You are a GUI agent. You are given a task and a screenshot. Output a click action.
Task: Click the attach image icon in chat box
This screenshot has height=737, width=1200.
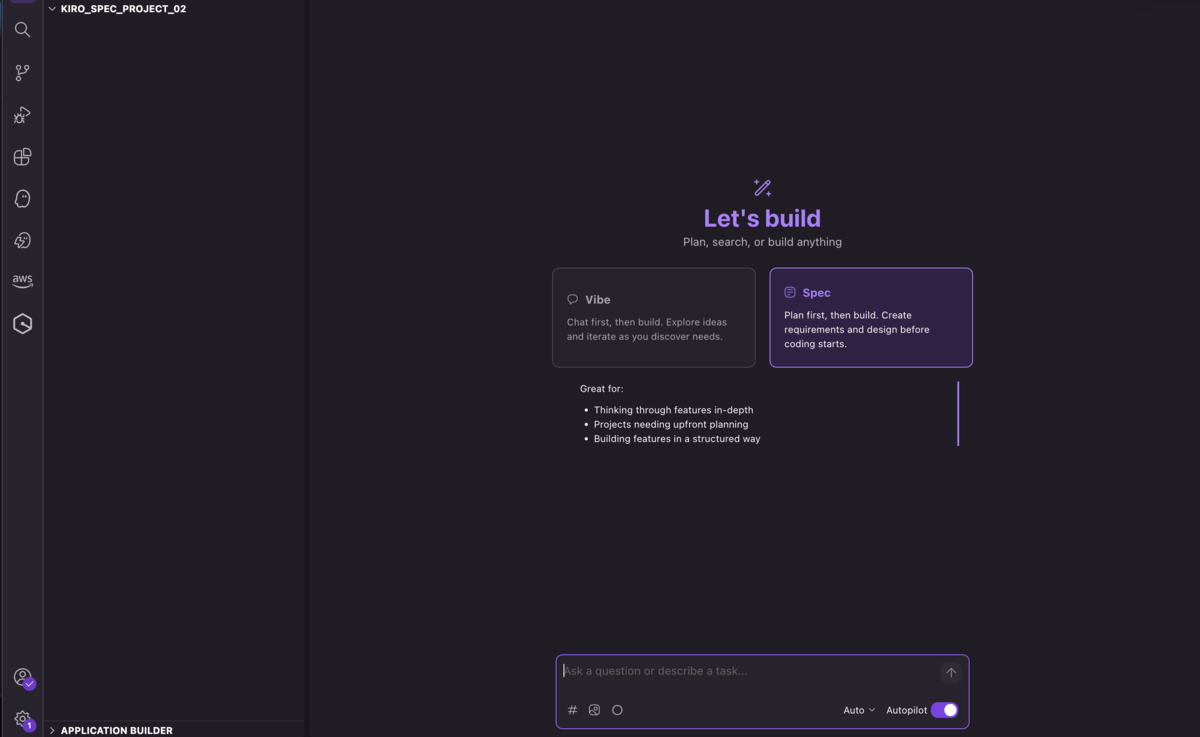[594, 710]
